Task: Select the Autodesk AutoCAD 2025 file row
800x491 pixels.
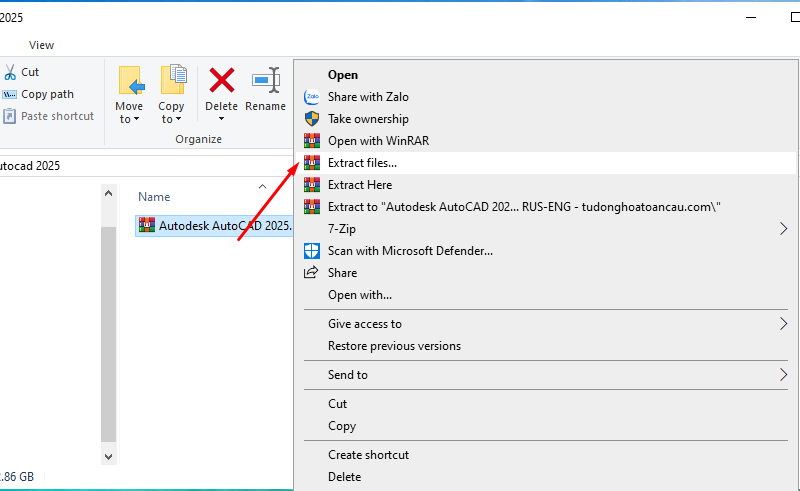Action: click(x=214, y=225)
